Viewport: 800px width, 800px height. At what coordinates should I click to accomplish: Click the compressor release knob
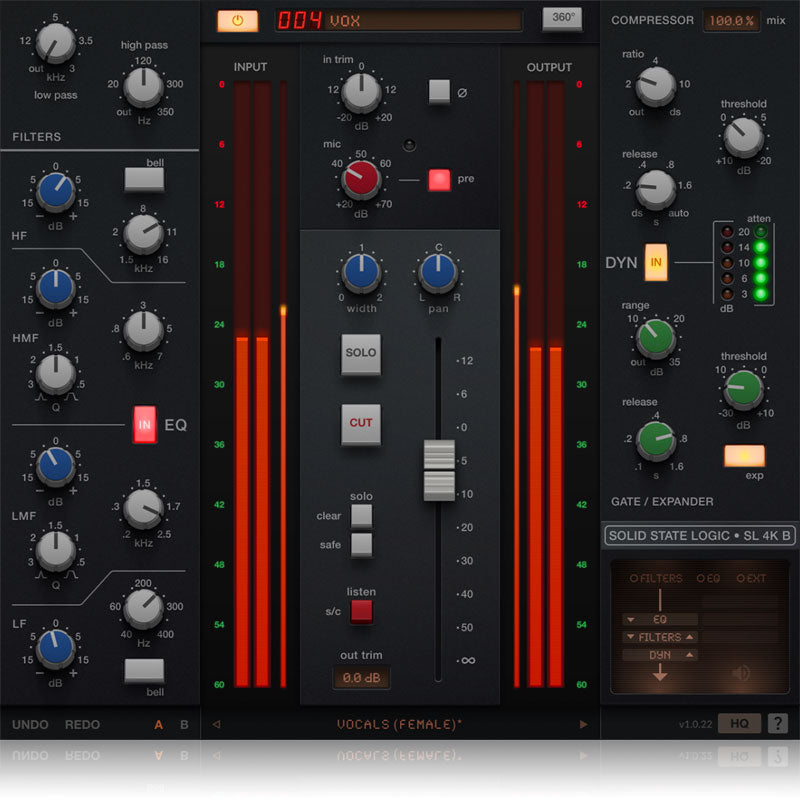point(656,189)
